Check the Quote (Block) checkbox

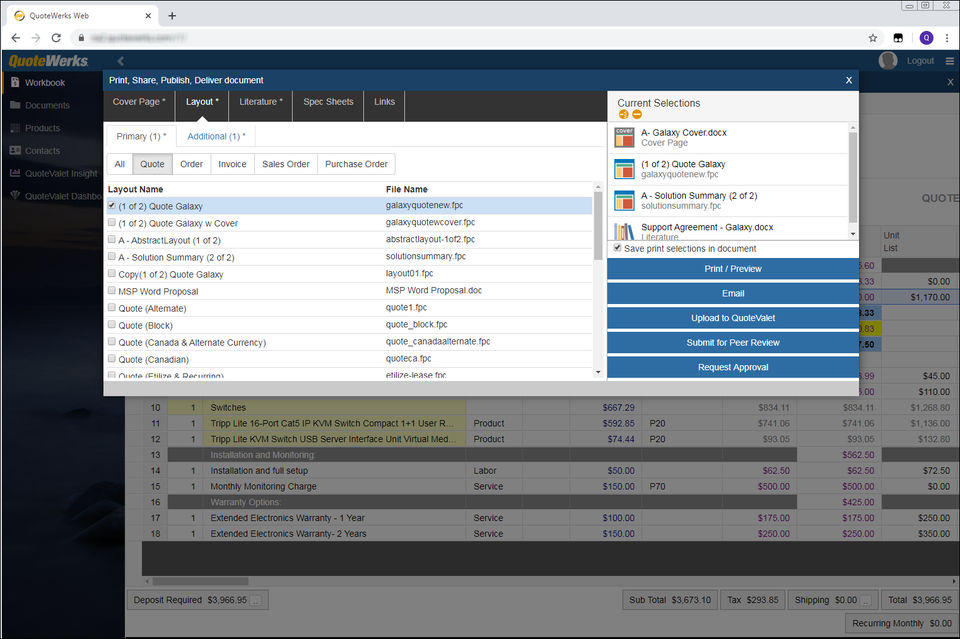coord(111,325)
